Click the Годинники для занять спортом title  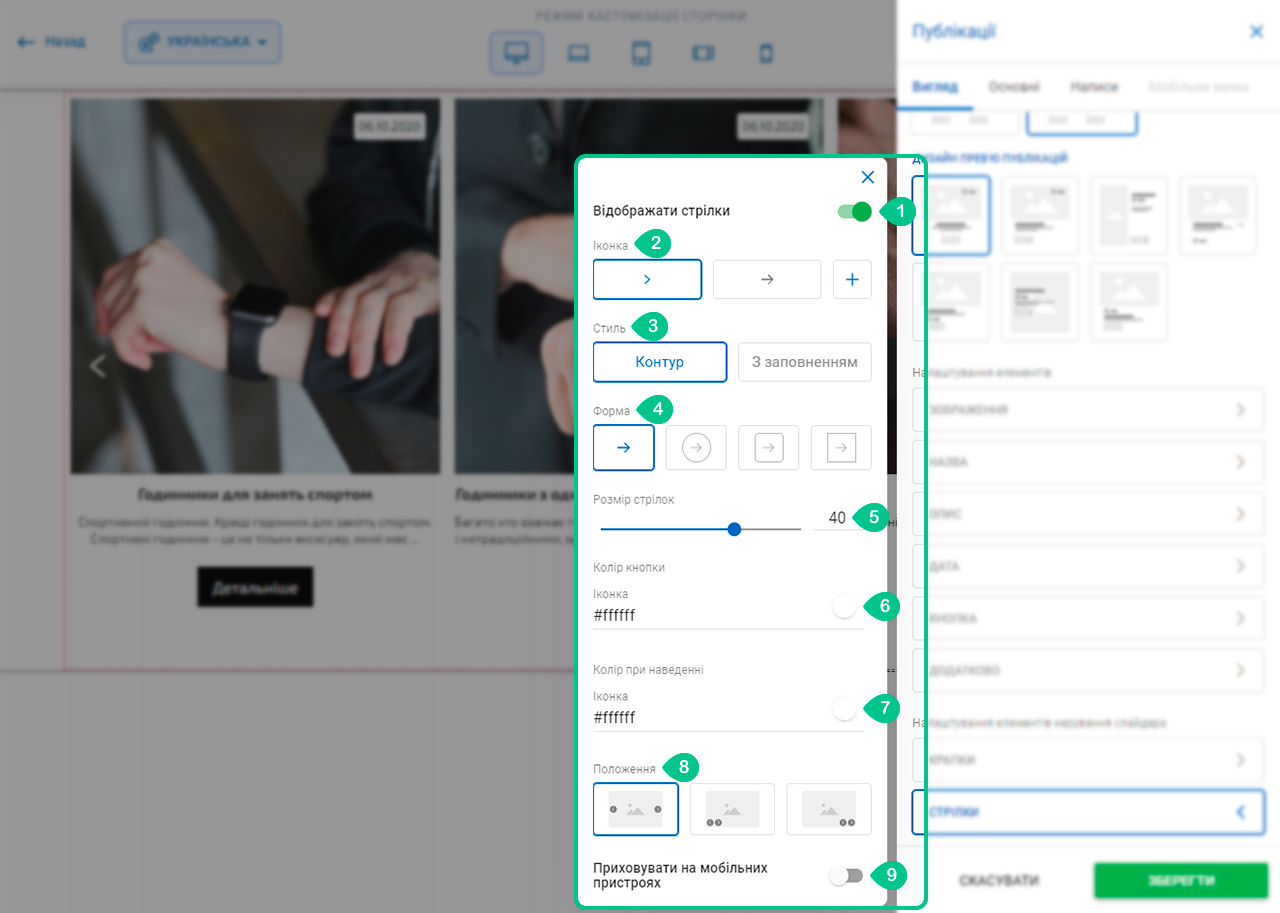255,494
